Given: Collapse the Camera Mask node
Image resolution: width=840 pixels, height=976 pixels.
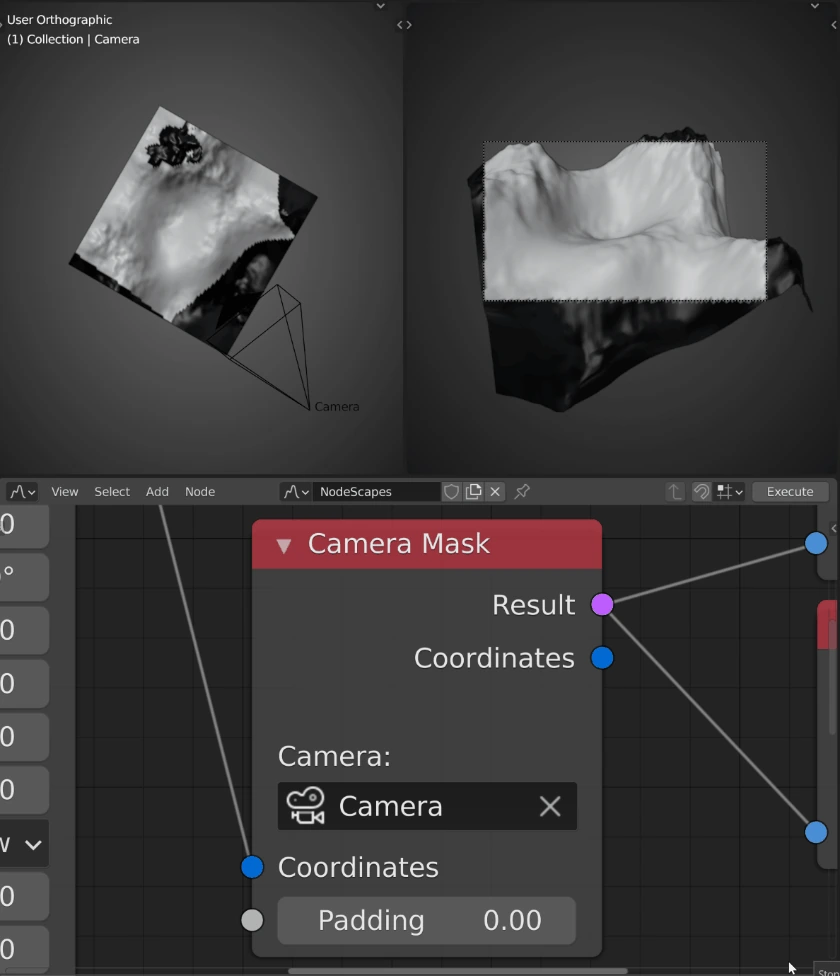Looking at the screenshot, I should [x=284, y=545].
